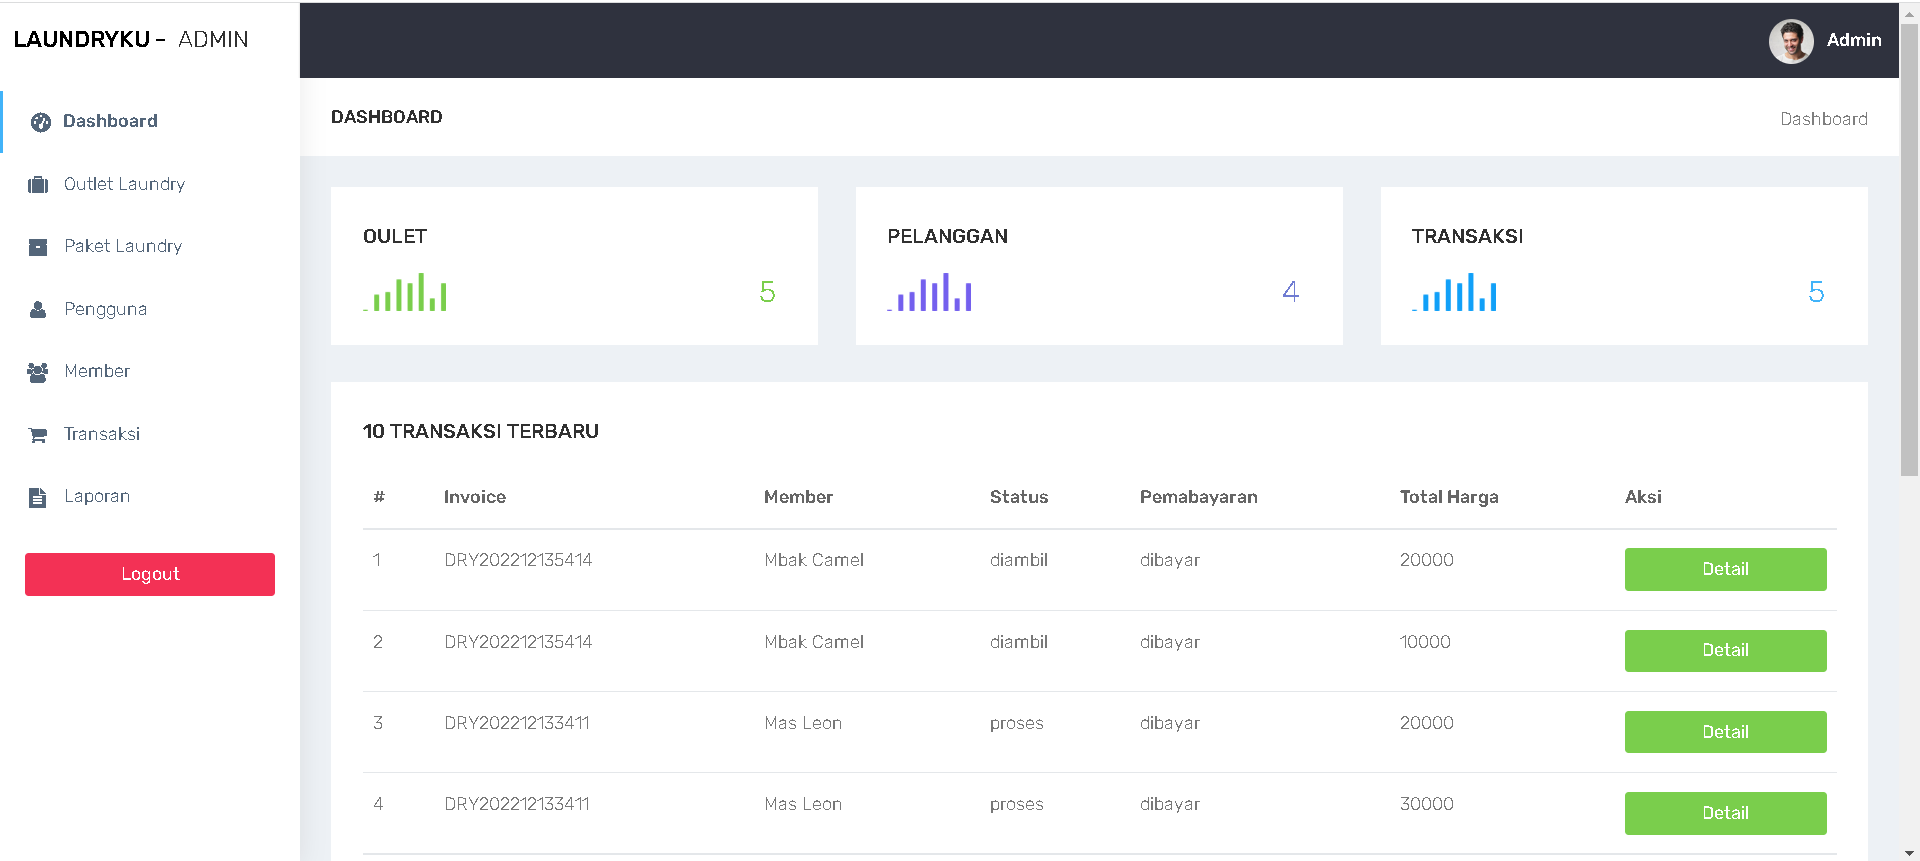Open Detail for the 20000 Mbak Camel transaction
Viewport: 1920px width, 861px height.
point(1725,569)
